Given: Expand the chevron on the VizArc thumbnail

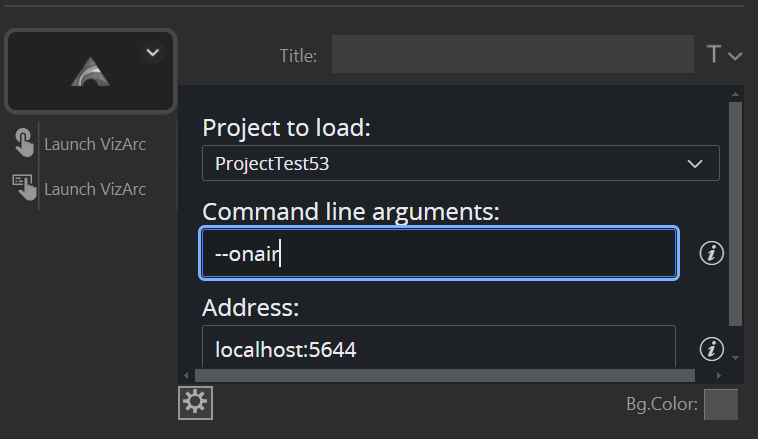Looking at the screenshot, I should coord(152,53).
